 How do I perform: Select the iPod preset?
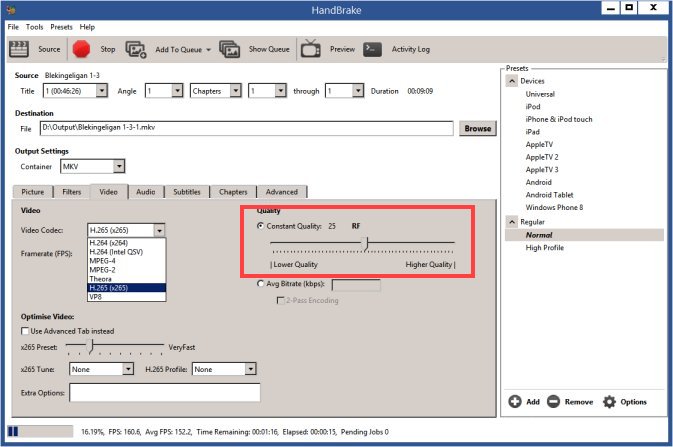pyautogui.click(x=533, y=106)
